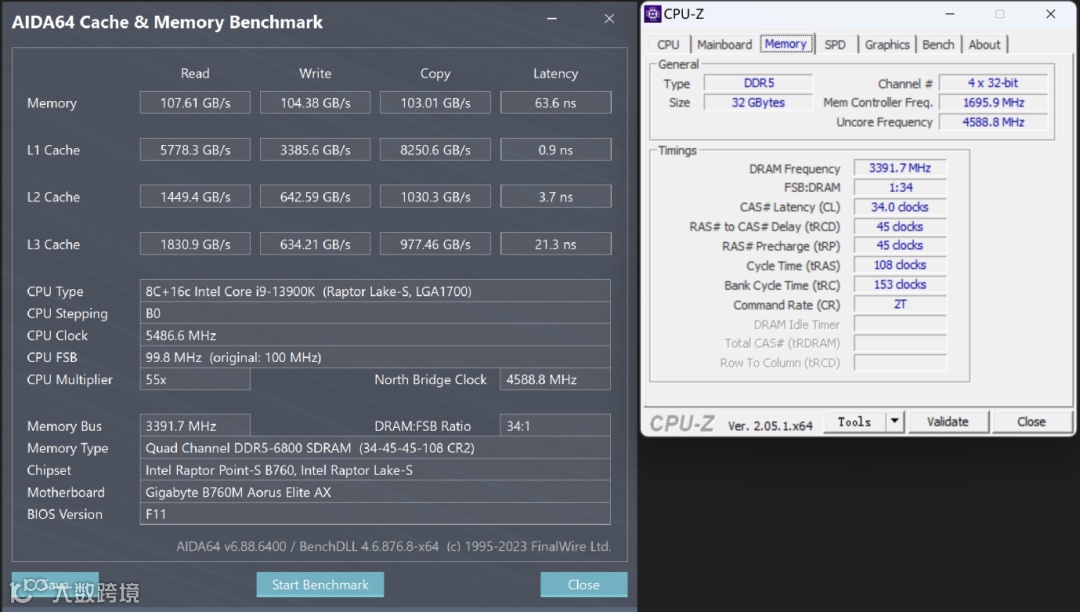This screenshot has width=1080, height=612.
Task: Click the L3 Cache Copy value 977.46 GB/s
Action: 435,244
